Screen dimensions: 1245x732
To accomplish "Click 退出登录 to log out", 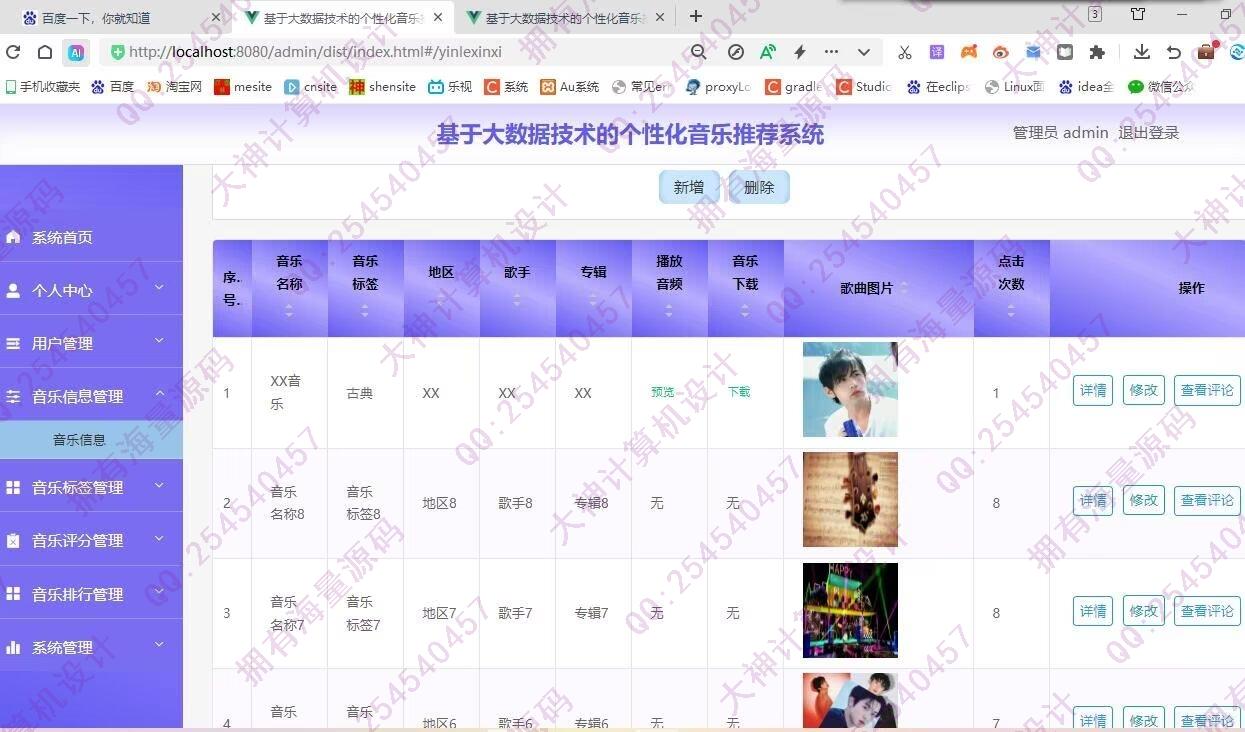I will pyautogui.click(x=1149, y=133).
